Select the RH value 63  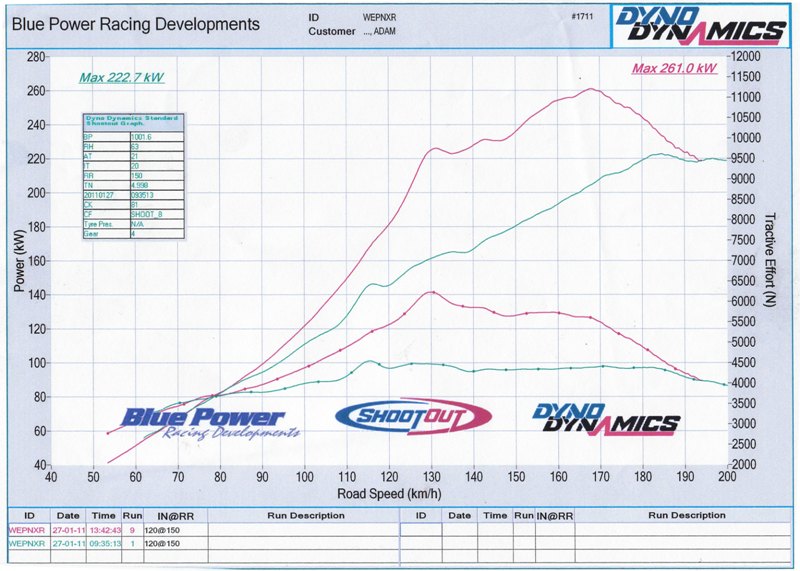135,146
